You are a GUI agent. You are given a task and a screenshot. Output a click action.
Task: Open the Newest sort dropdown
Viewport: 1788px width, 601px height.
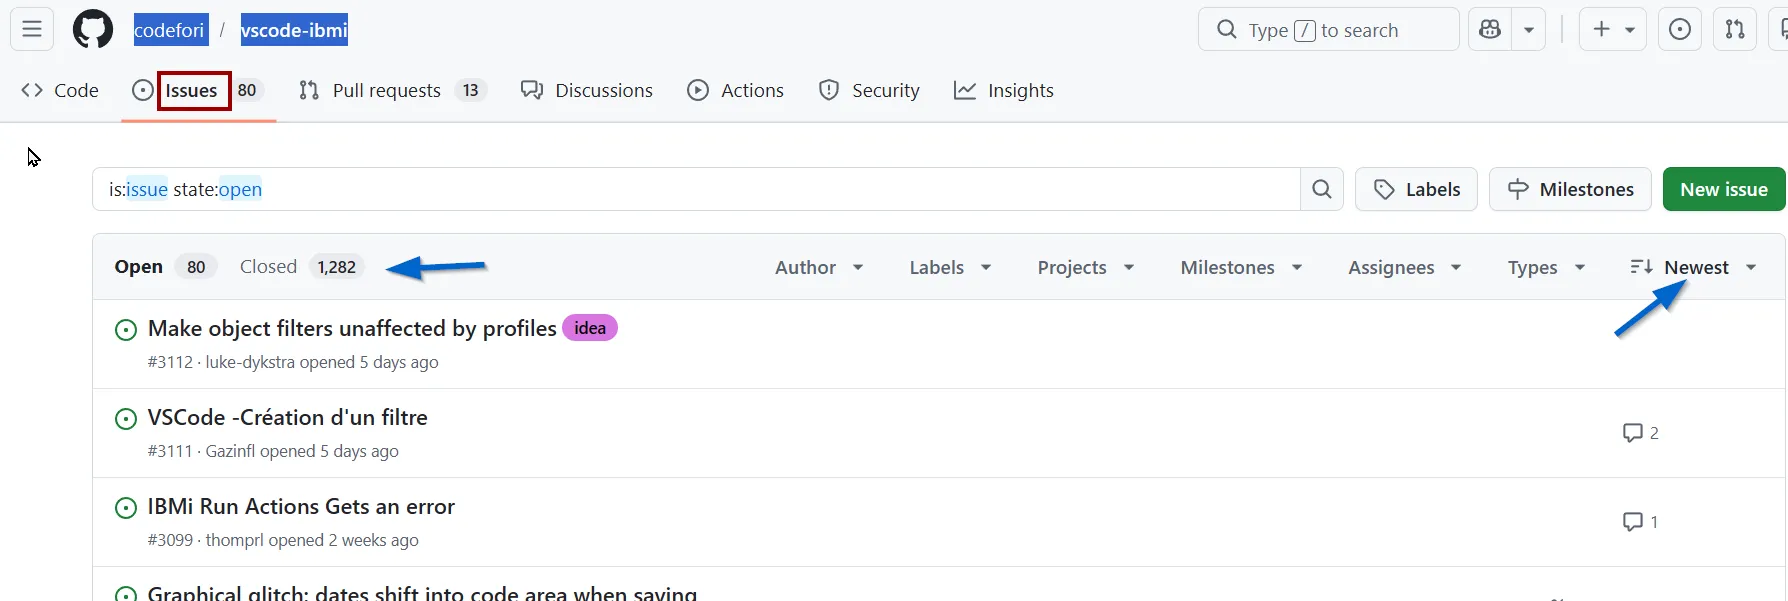(x=1694, y=267)
